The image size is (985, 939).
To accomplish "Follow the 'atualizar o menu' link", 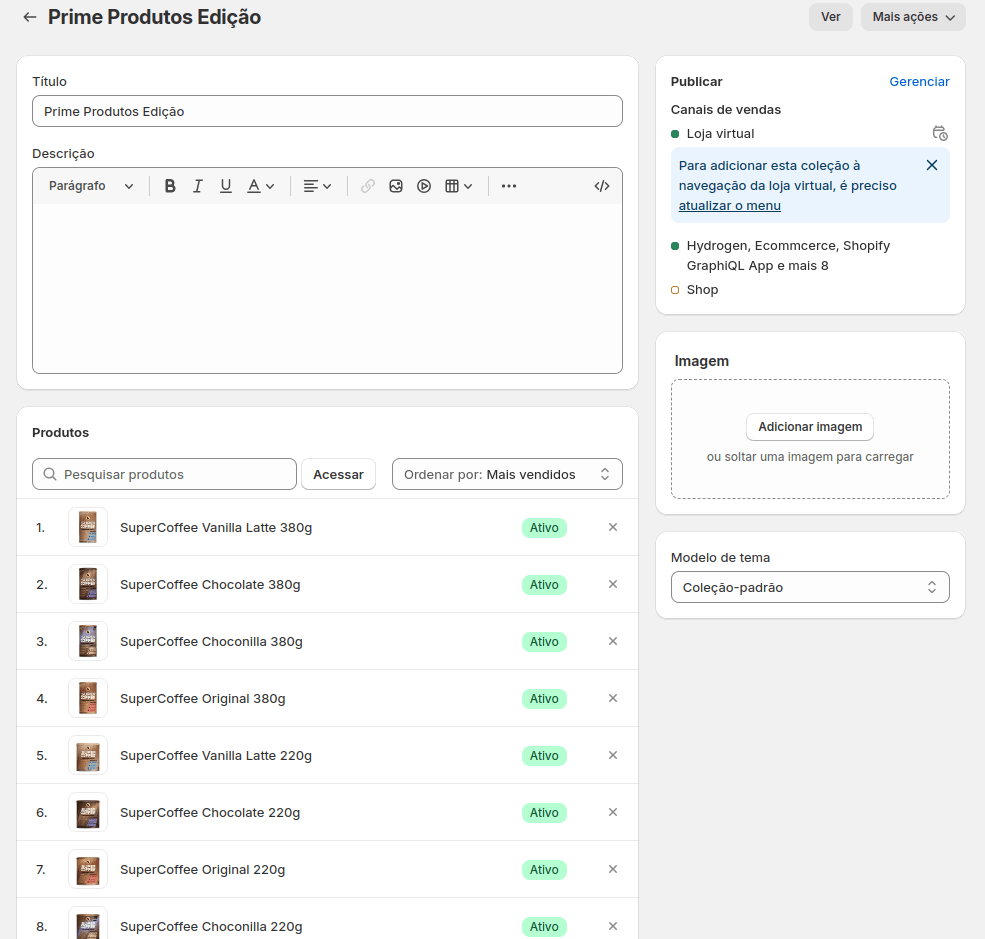I will coord(729,205).
